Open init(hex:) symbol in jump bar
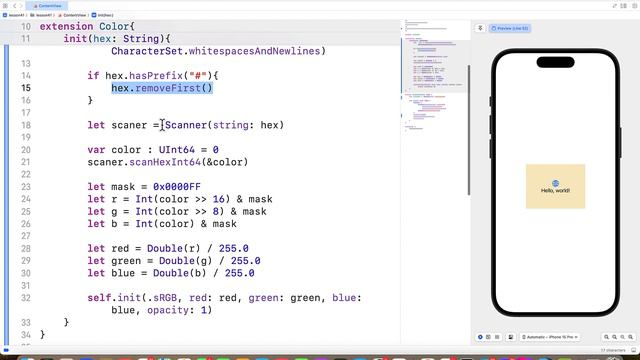The width and height of the screenshot is (640, 360). [x=103, y=15]
